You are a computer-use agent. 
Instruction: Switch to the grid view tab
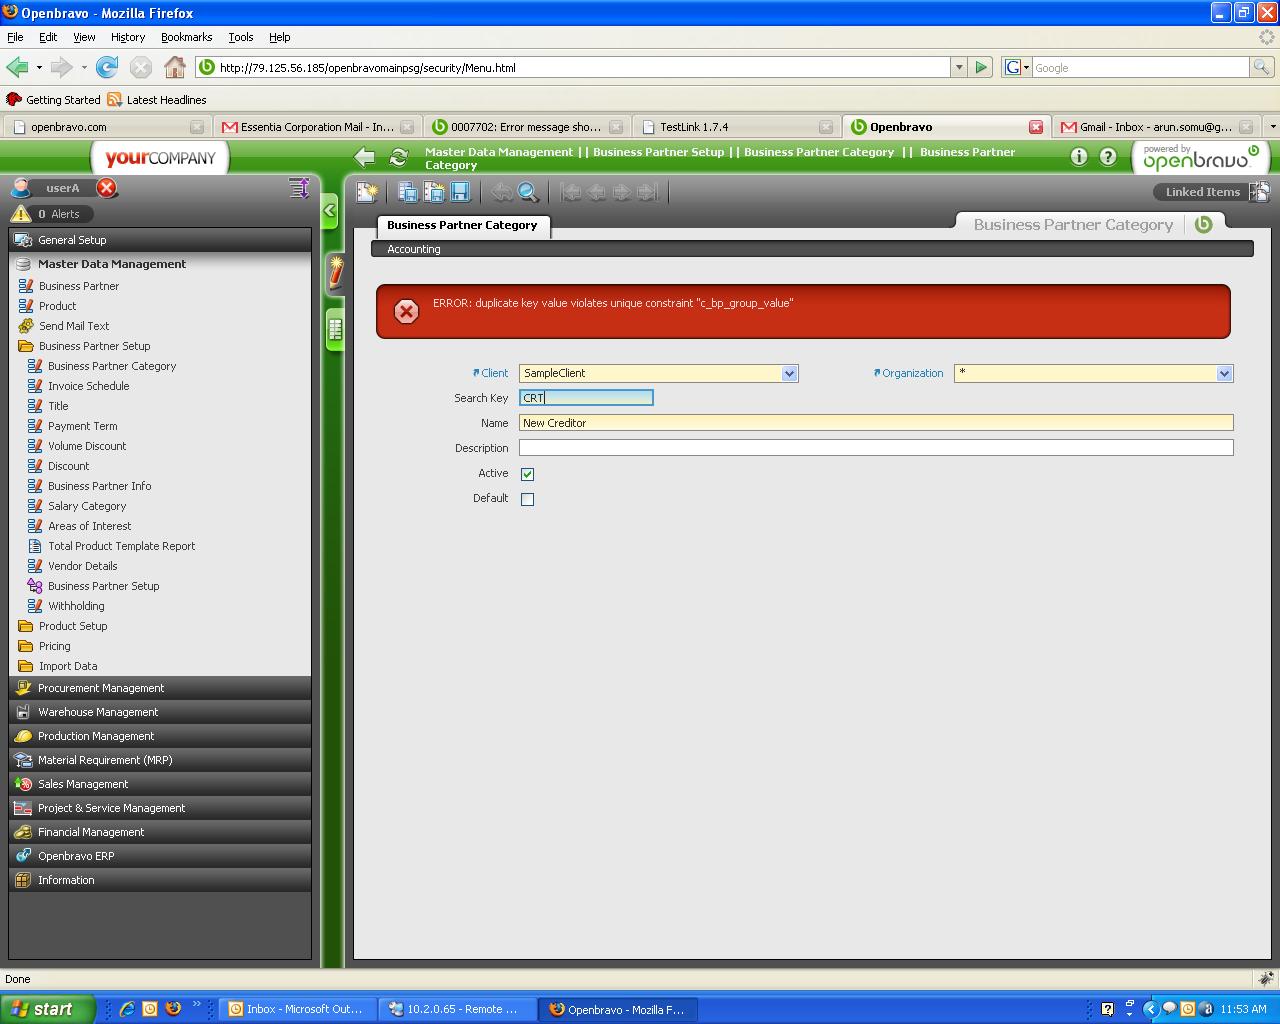[335, 328]
